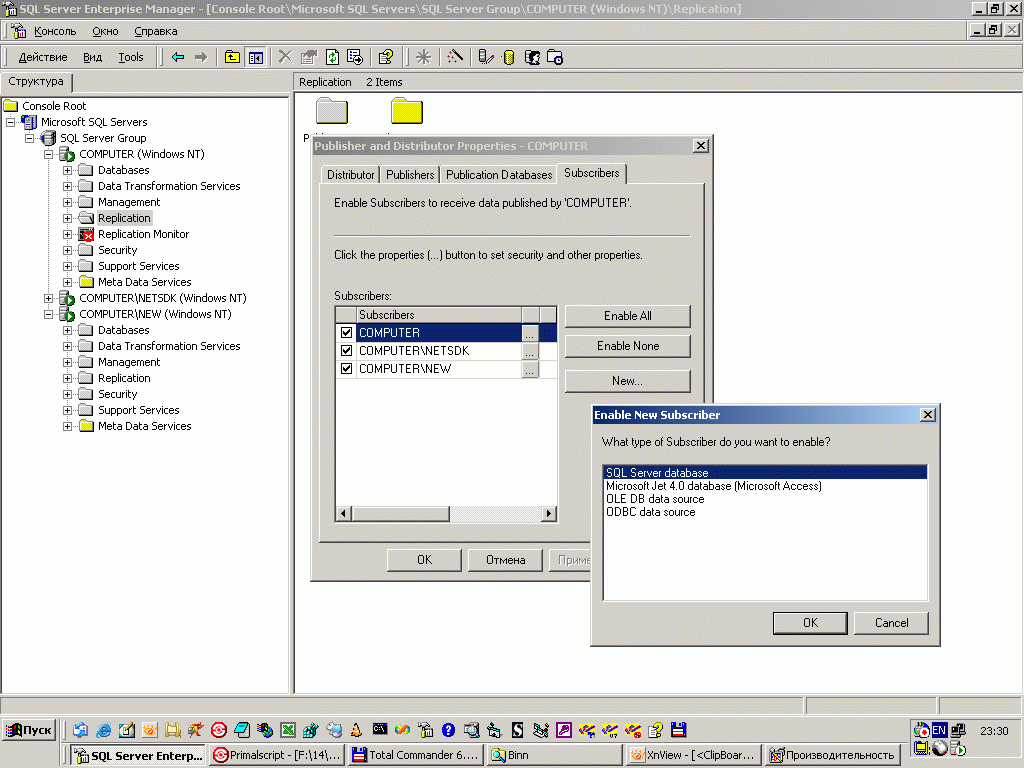Uncheck the COMPUTER\NEW subscriber checkbox
Image resolution: width=1024 pixels, height=768 pixels.
point(346,369)
